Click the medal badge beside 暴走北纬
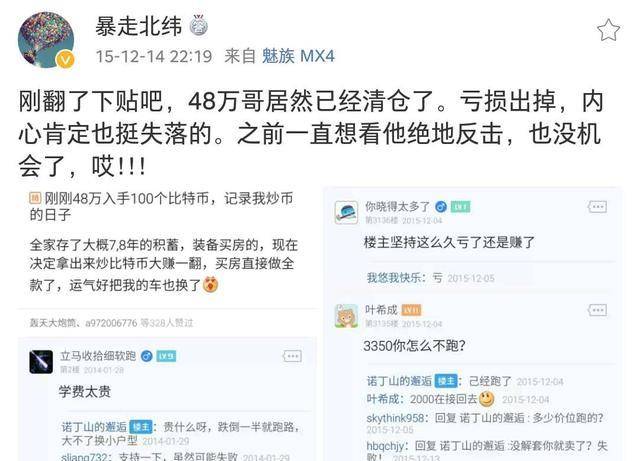640x461 pixels. pos(199,25)
